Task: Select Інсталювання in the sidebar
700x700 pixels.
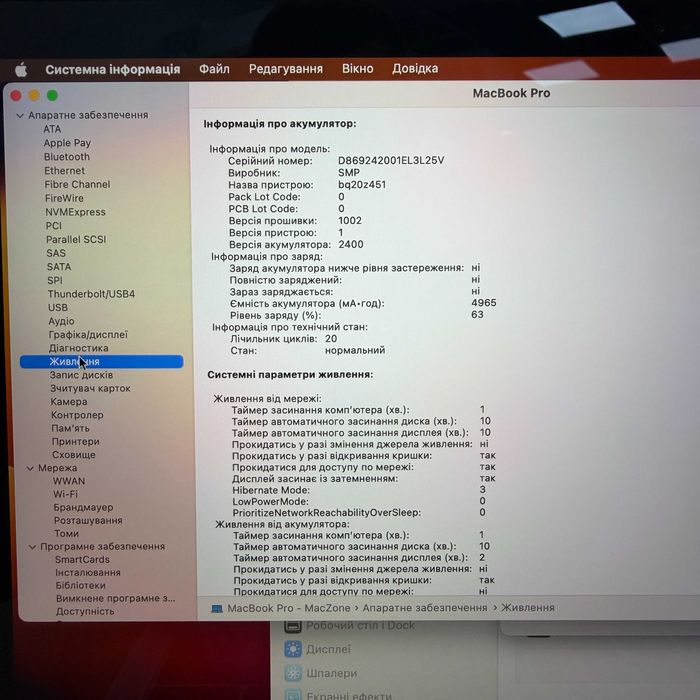Action: click(x=88, y=573)
